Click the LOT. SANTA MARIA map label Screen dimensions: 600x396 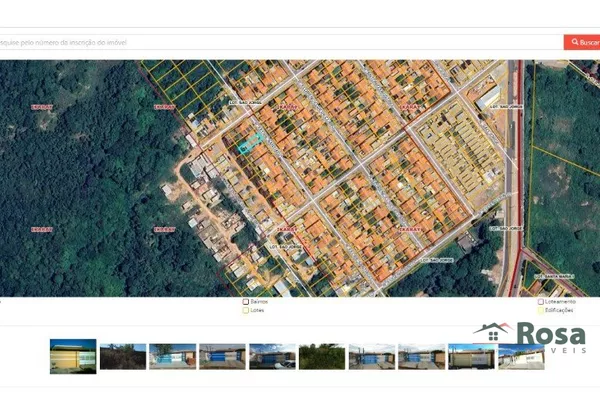coord(554,276)
